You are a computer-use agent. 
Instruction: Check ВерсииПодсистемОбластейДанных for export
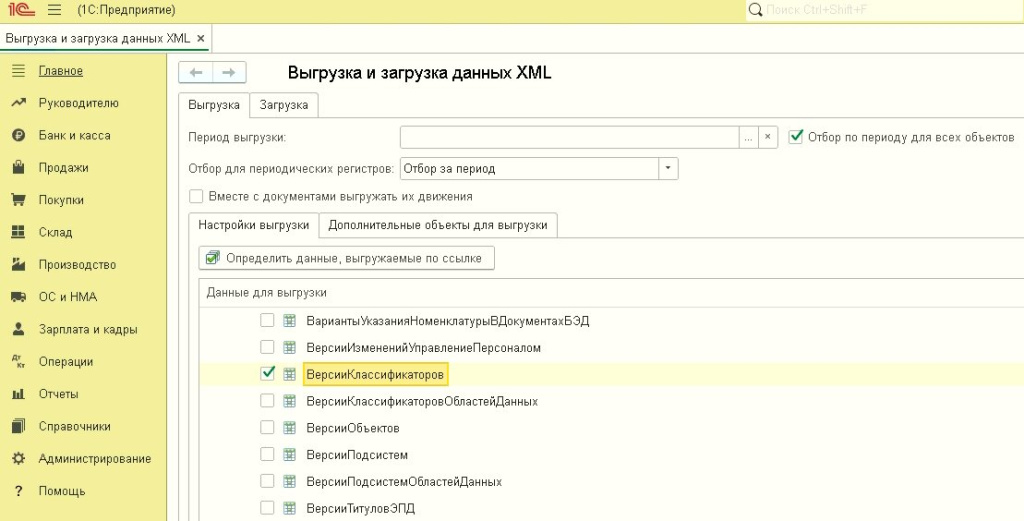click(x=266, y=481)
